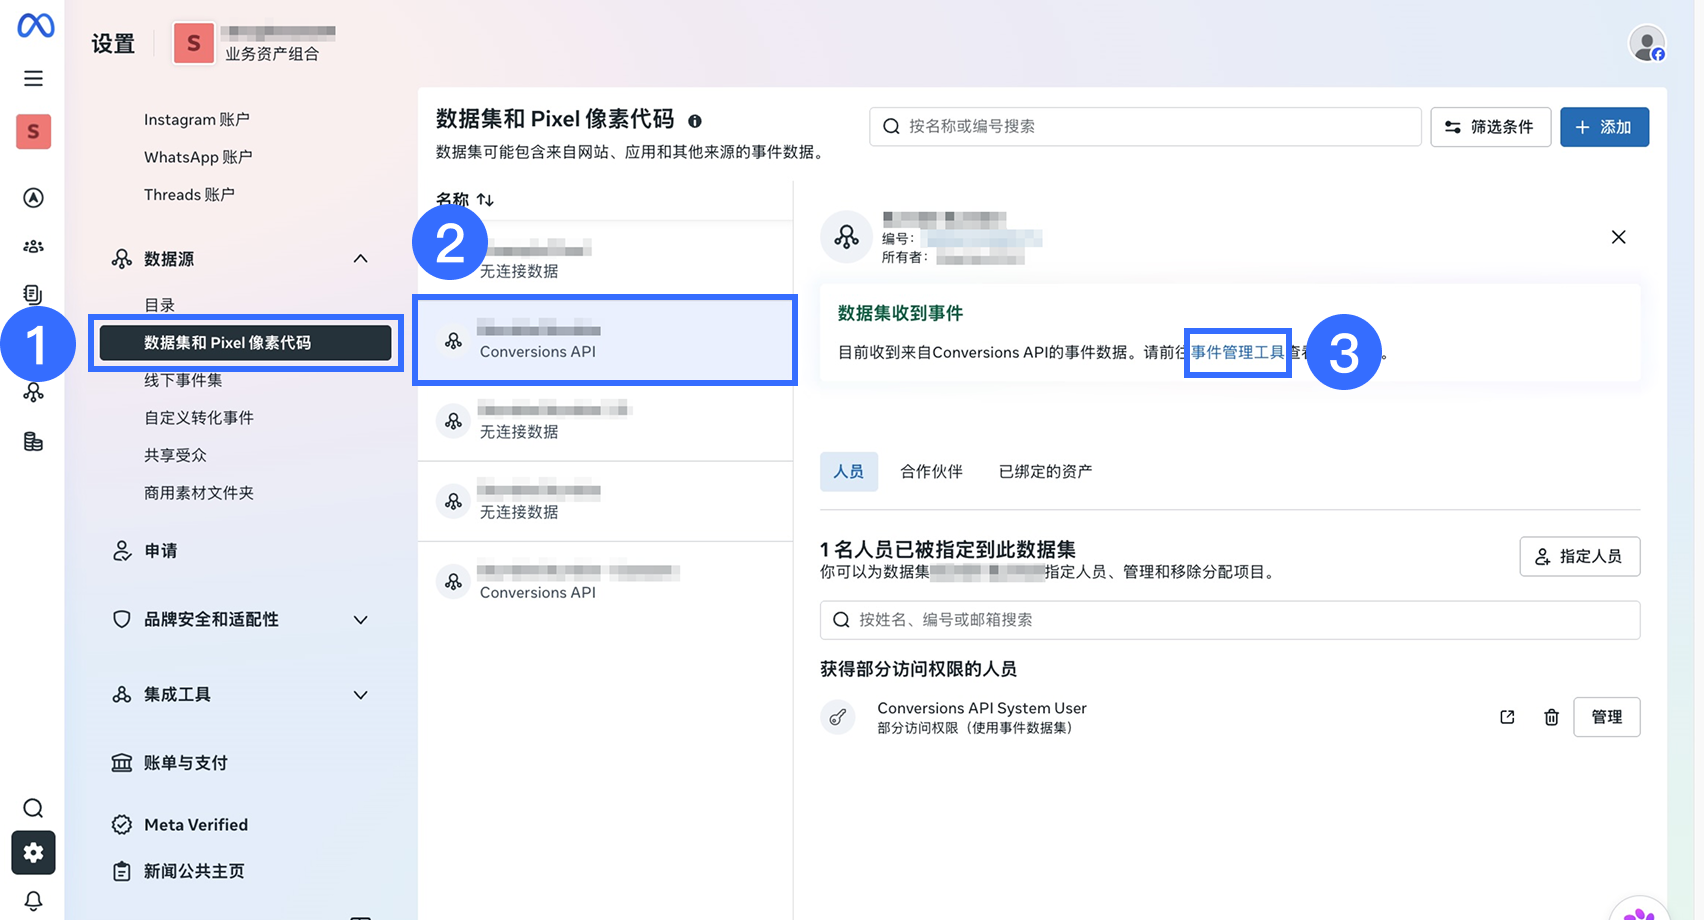
Task: Click 管理 for Conversions API System User
Action: click(1606, 717)
